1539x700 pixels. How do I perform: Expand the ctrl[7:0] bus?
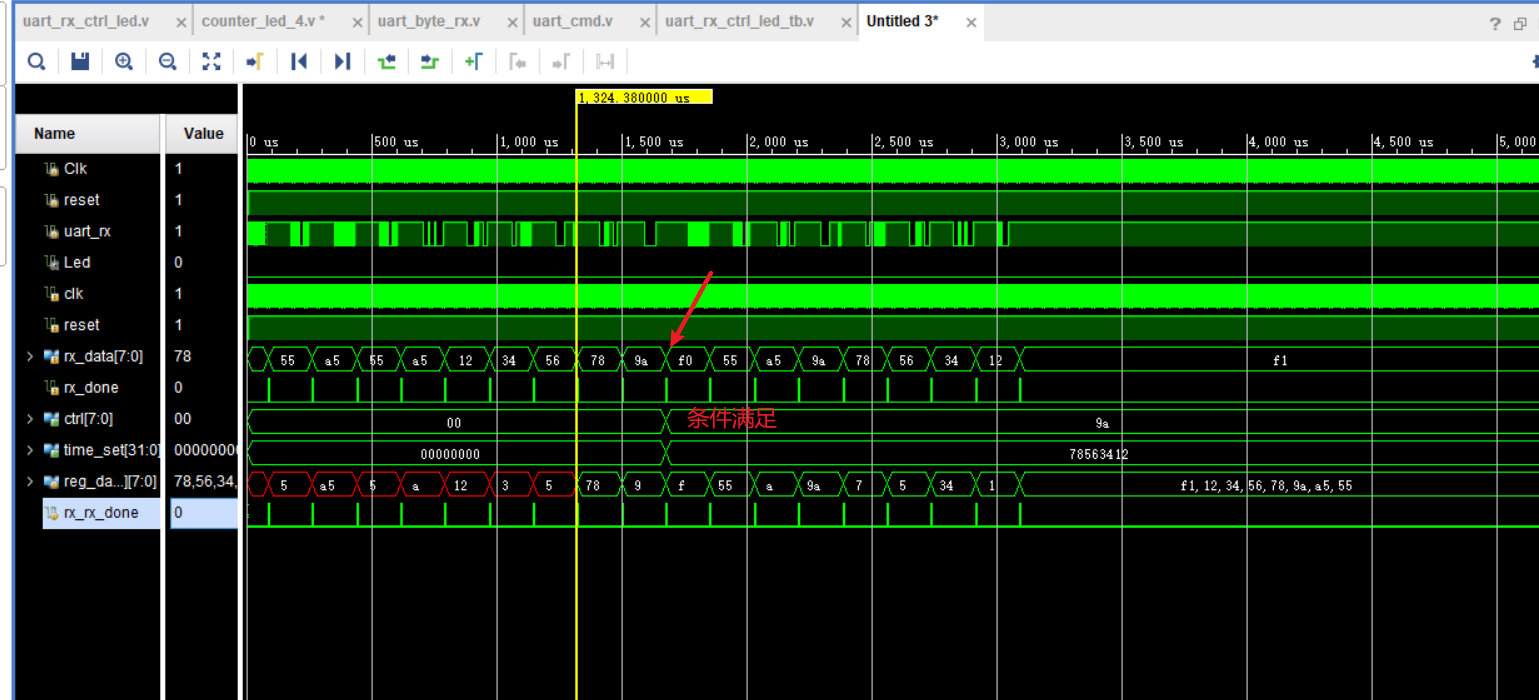coord(30,419)
